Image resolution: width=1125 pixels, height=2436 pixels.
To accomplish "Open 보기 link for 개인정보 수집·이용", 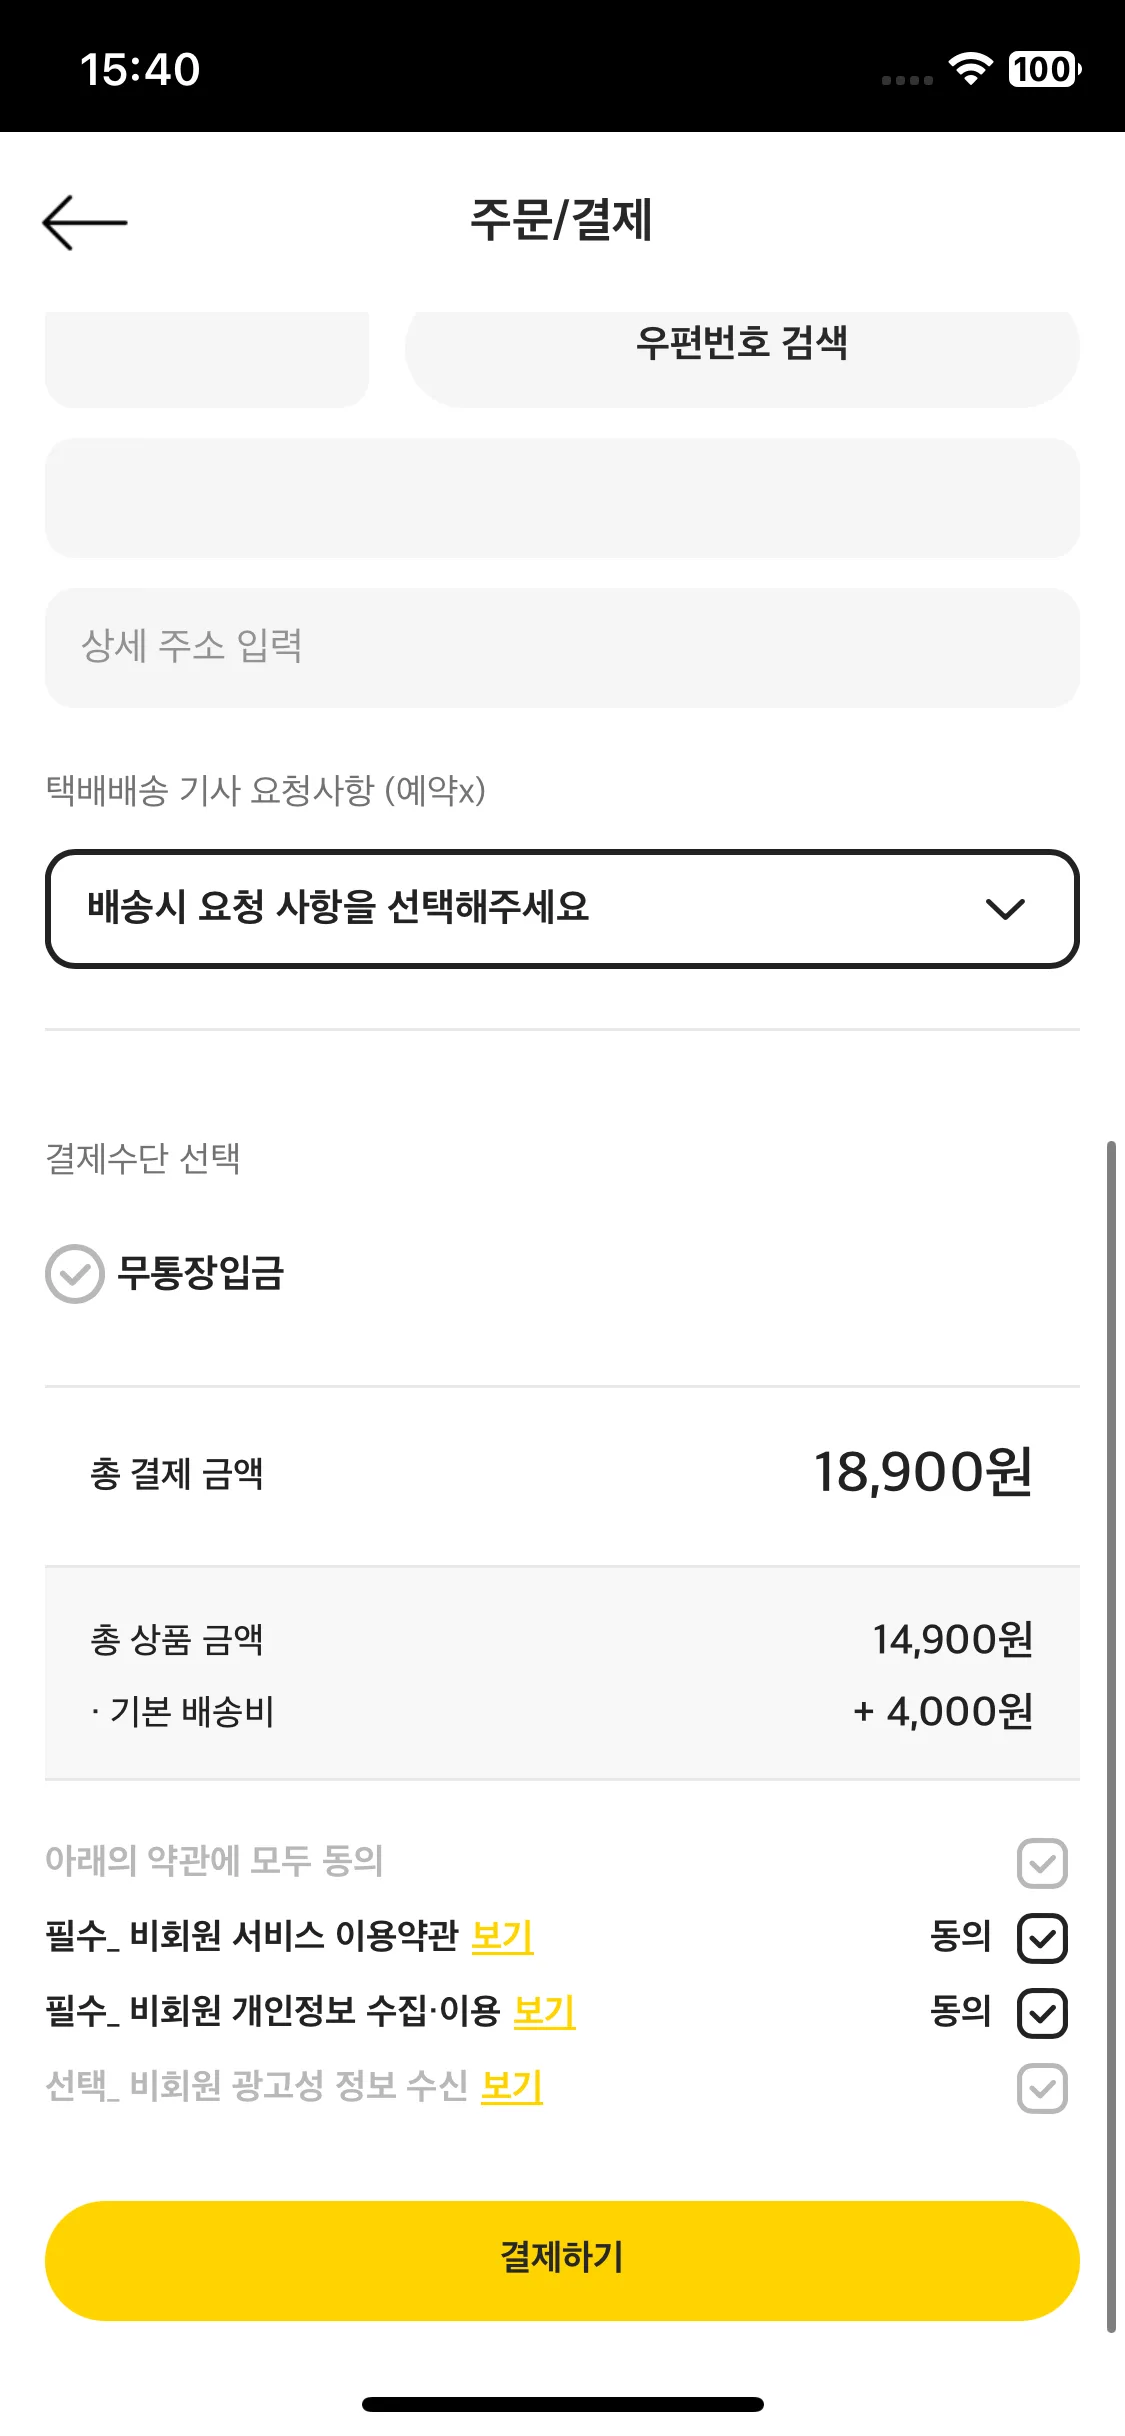I will (x=544, y=2011).
